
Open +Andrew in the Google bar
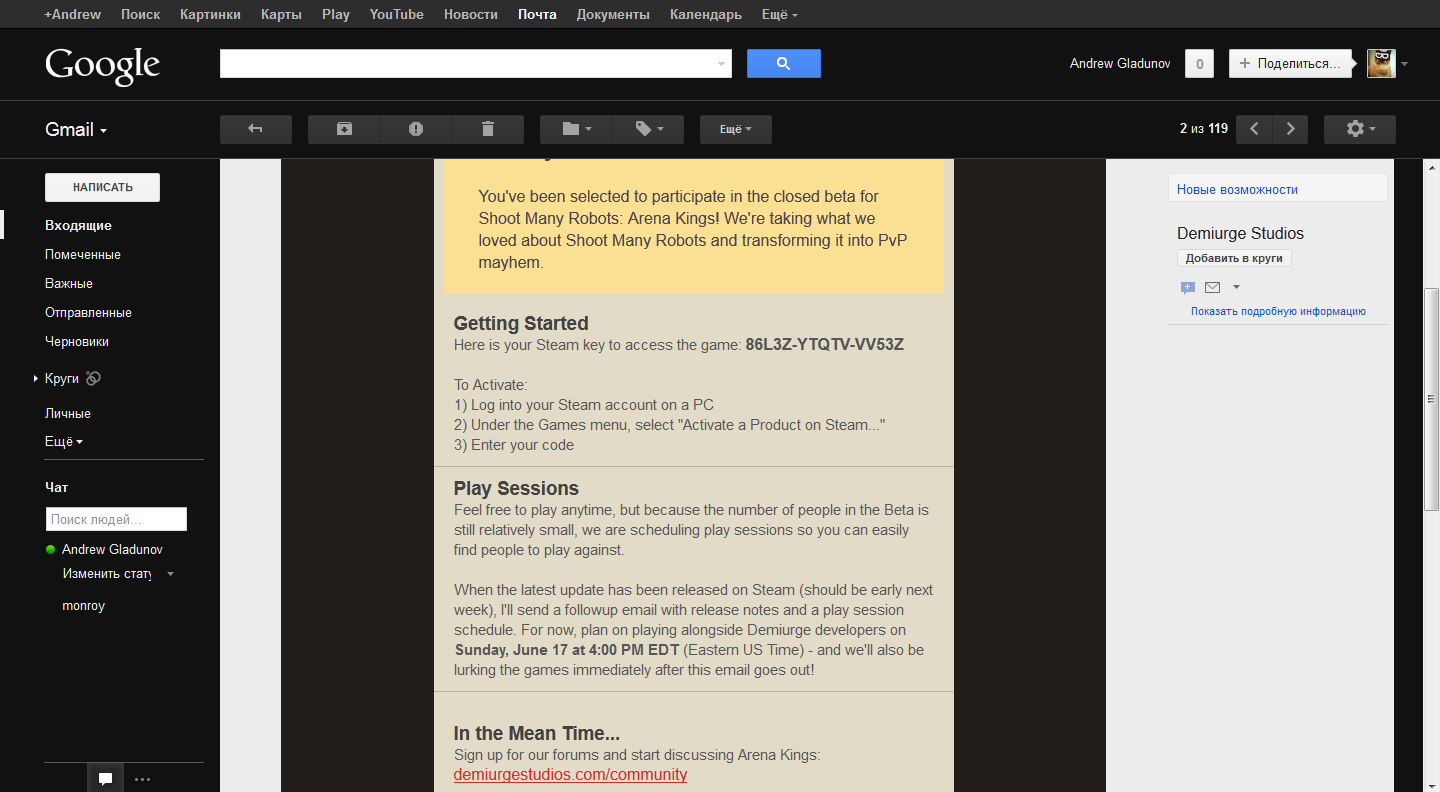[x=72, y=14]
